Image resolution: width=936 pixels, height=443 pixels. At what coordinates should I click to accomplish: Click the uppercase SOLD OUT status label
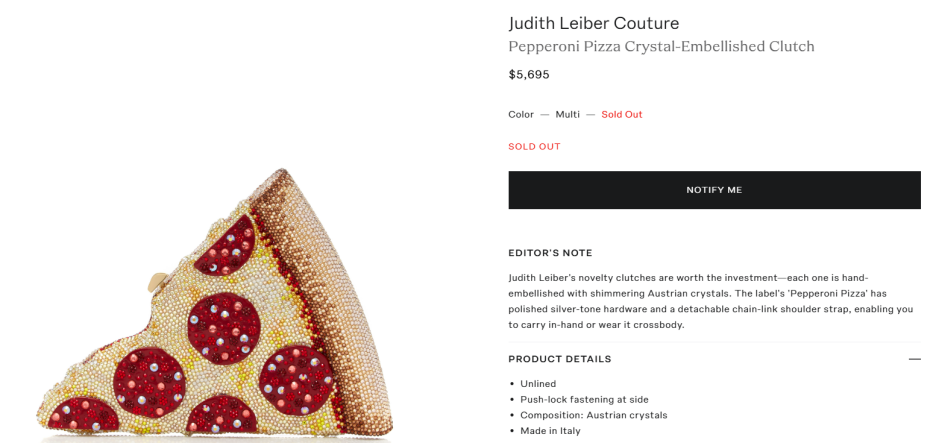point(534,146)
